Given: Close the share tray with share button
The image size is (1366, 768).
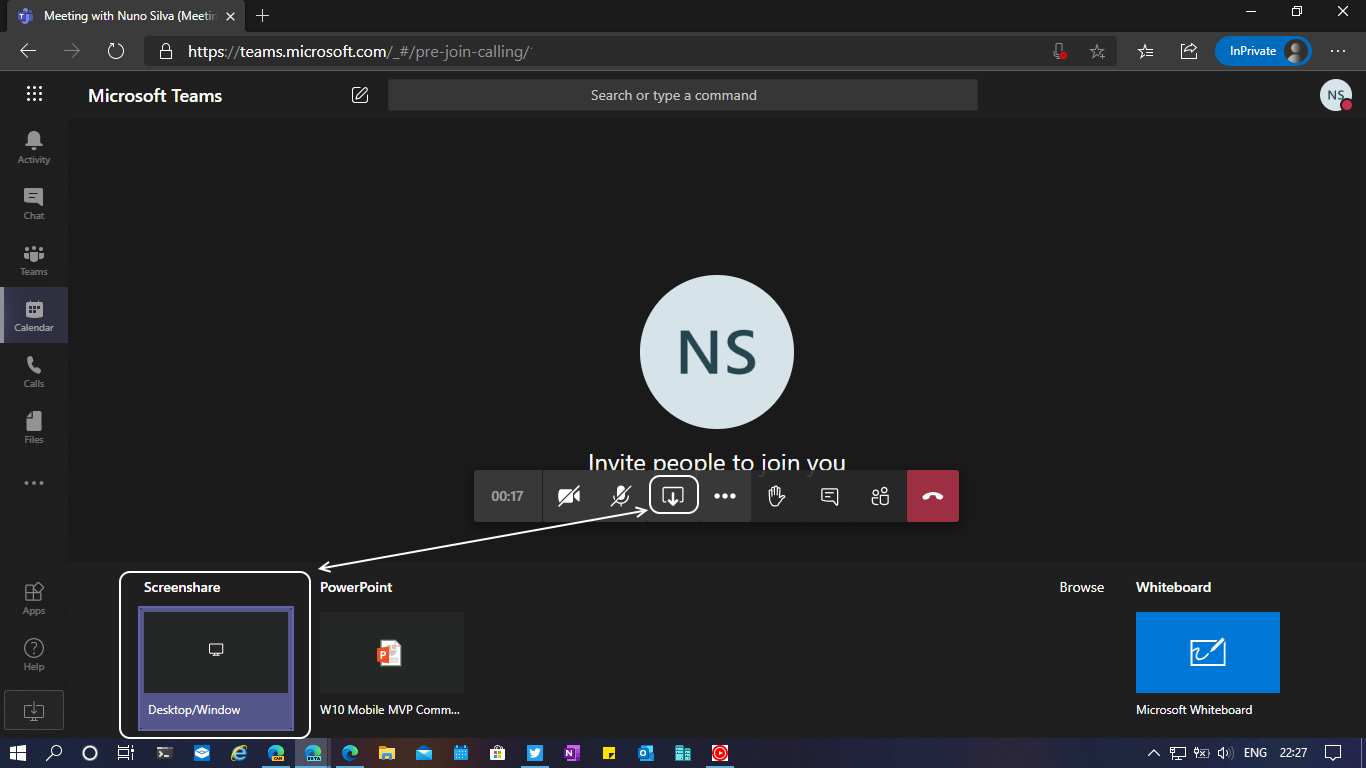Looking at the screenshot, I should (673, 496).
